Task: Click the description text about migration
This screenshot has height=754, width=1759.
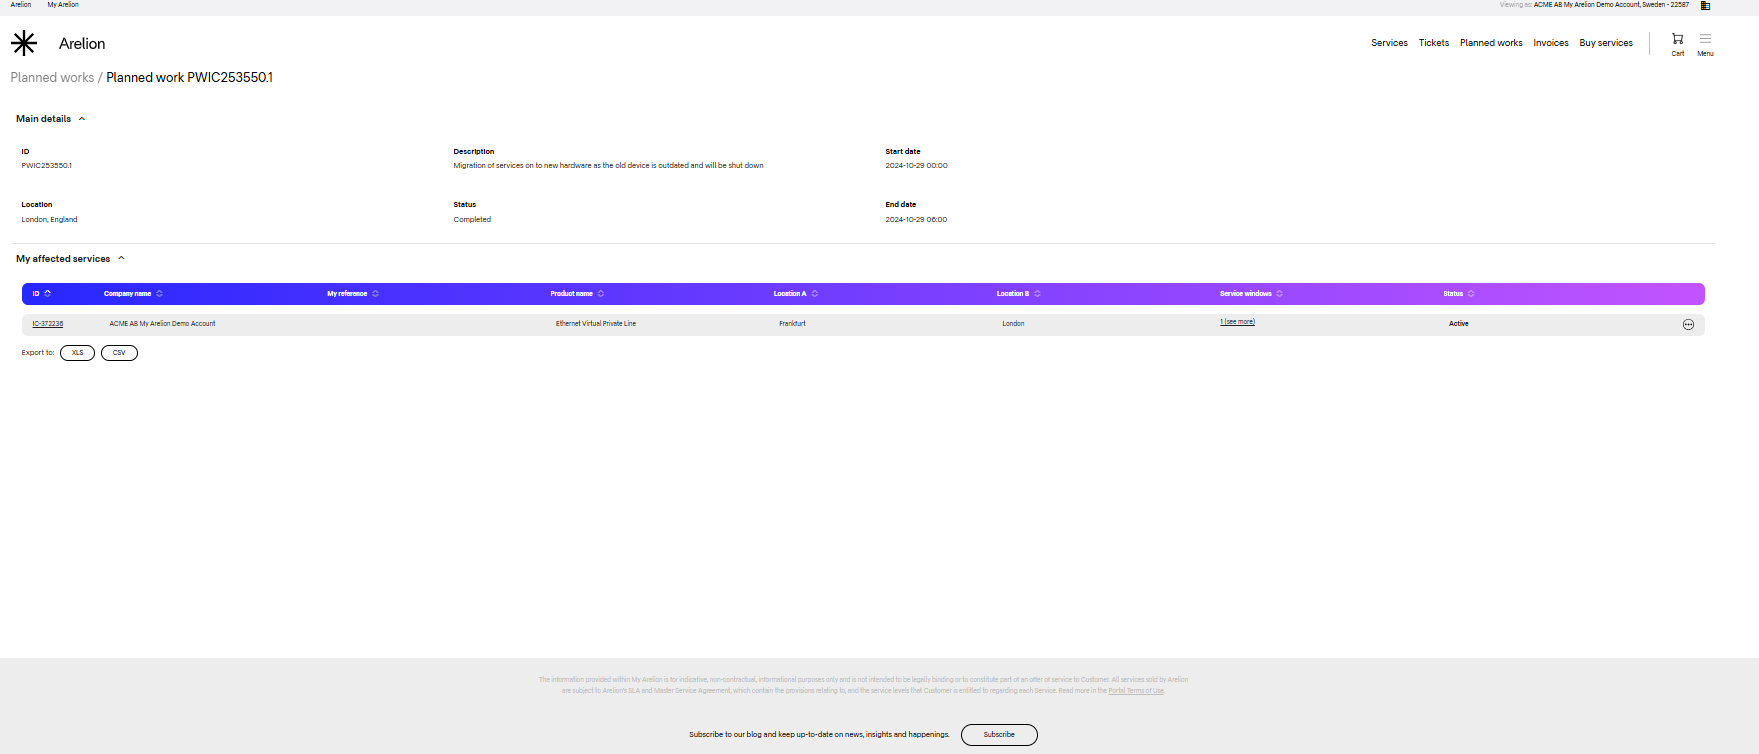Action: point(608,166)
